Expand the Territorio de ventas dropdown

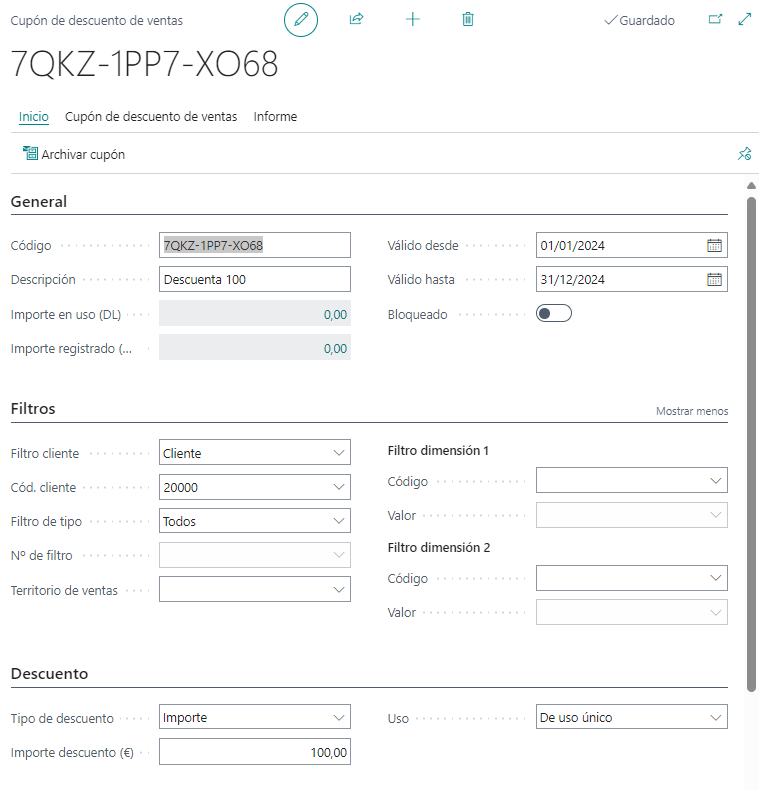[254, 589]
